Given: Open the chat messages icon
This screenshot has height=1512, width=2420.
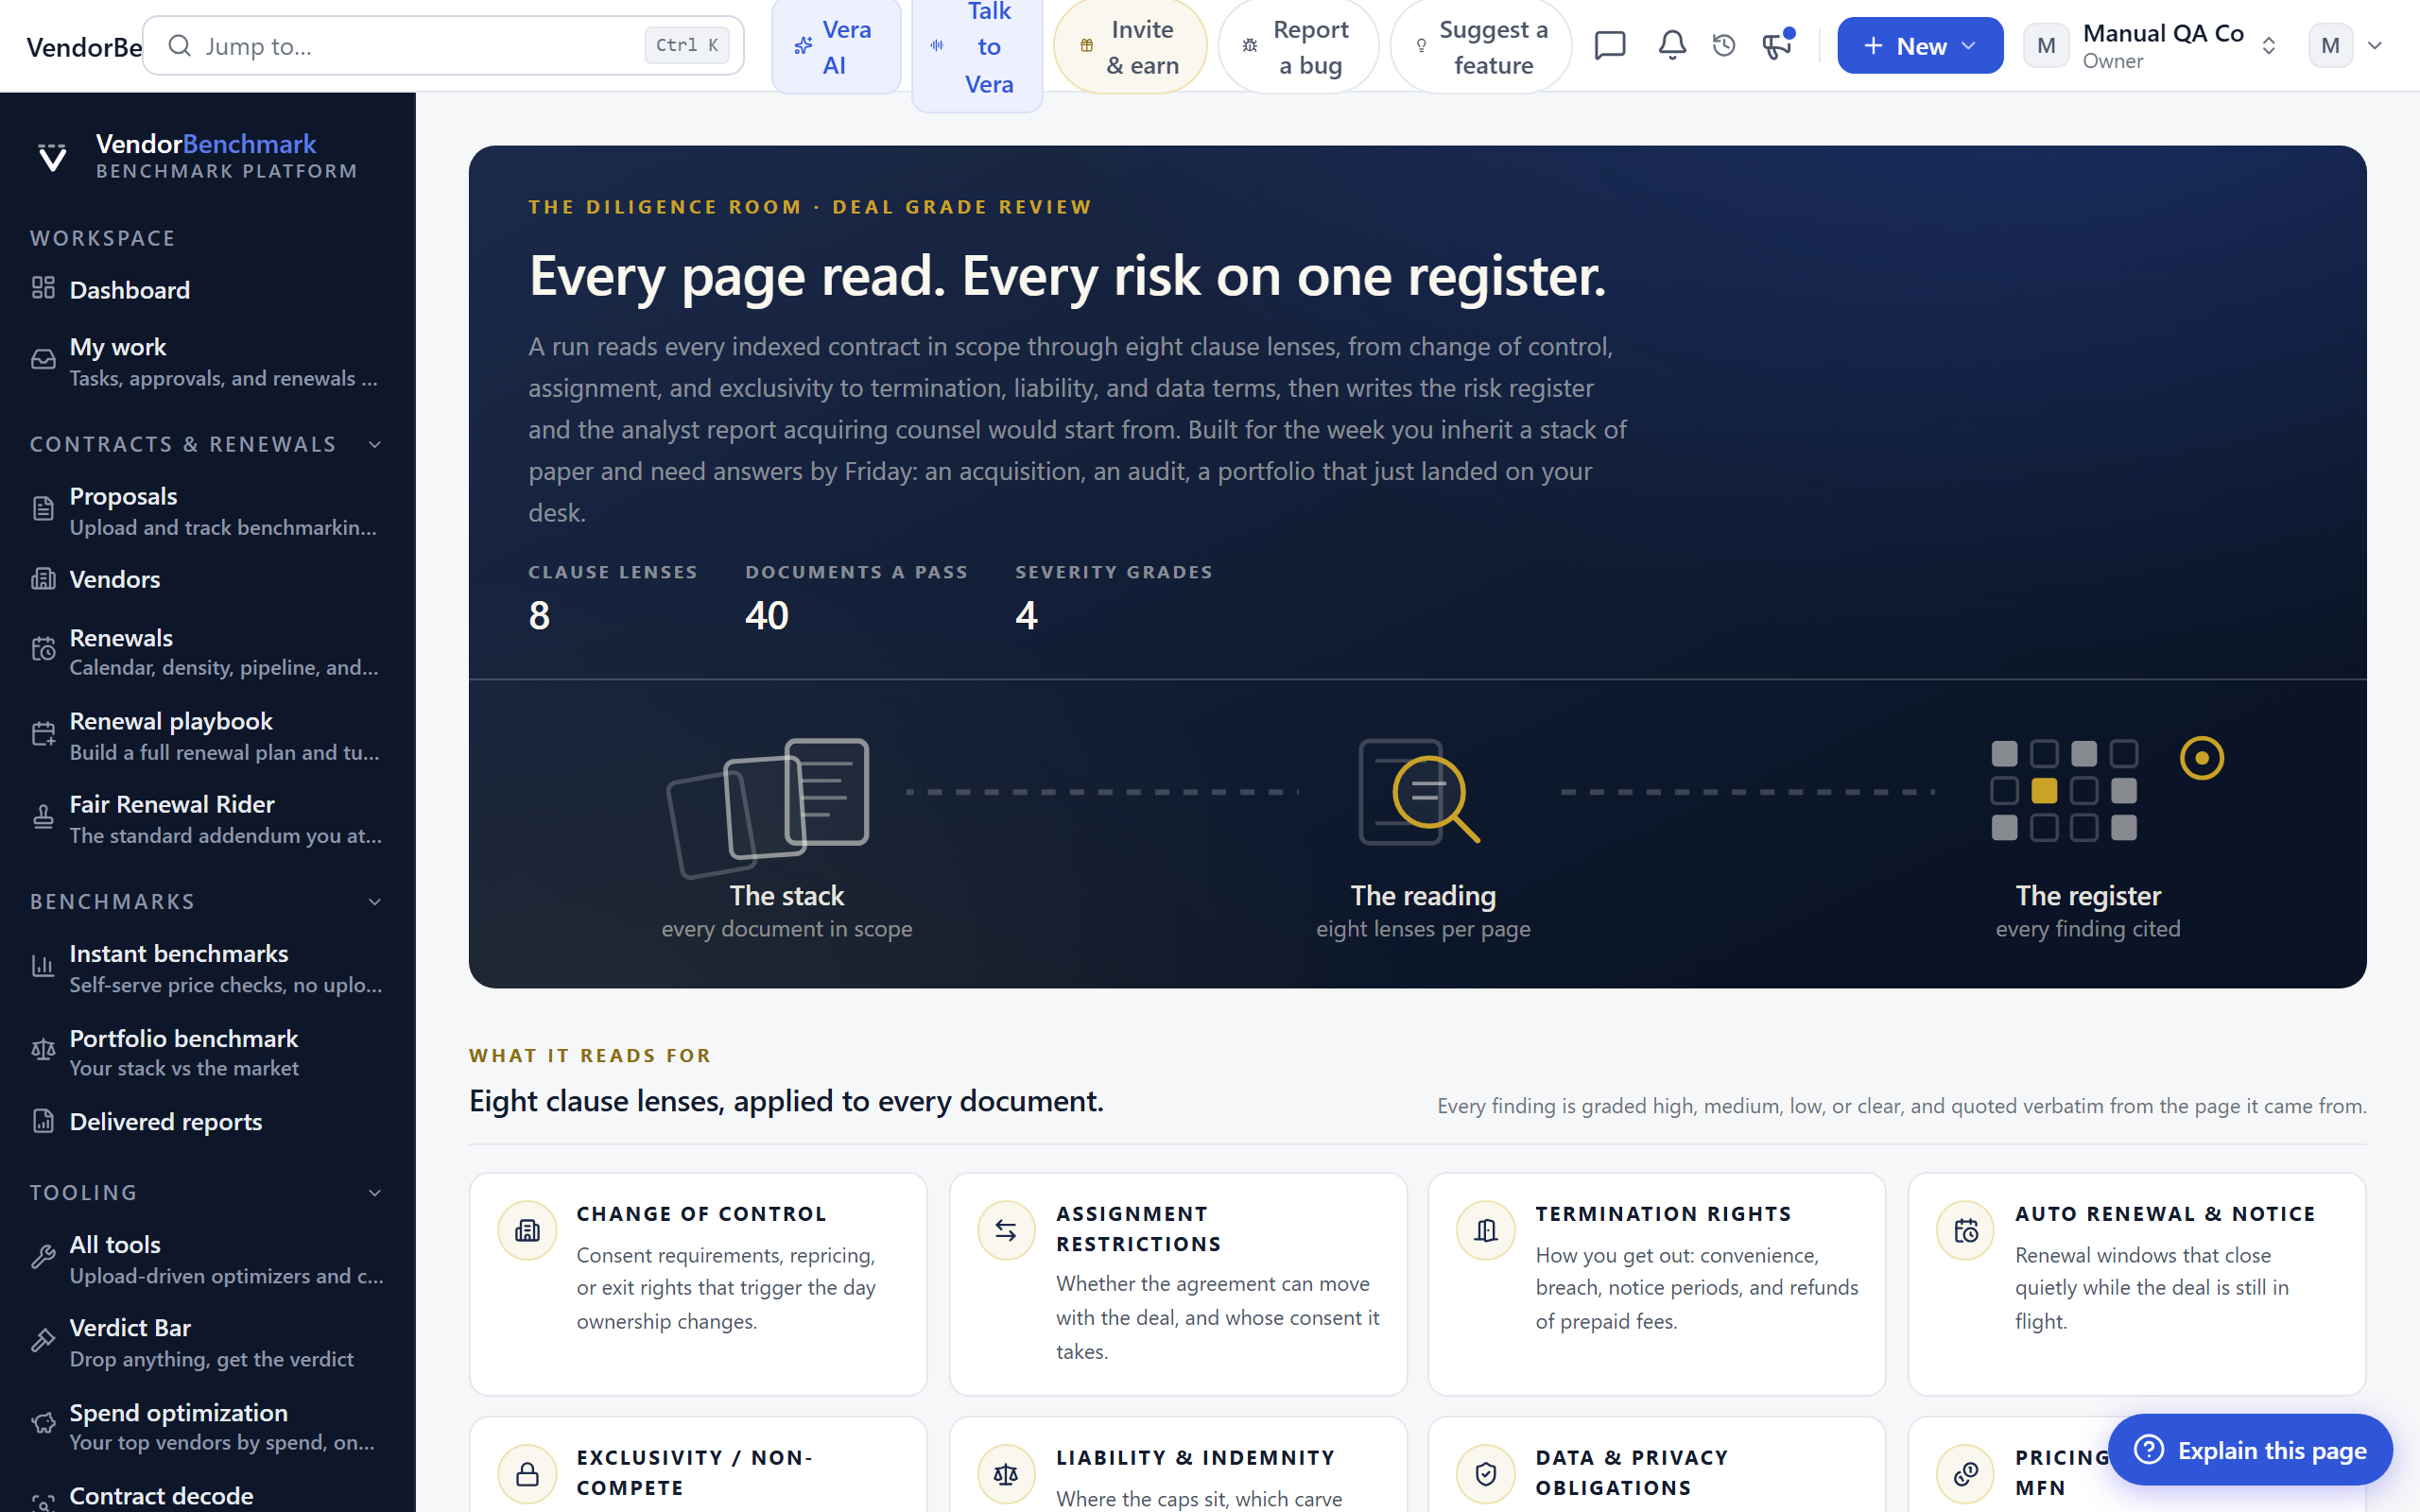Looking at the screenshot, I should (1610, 46).
